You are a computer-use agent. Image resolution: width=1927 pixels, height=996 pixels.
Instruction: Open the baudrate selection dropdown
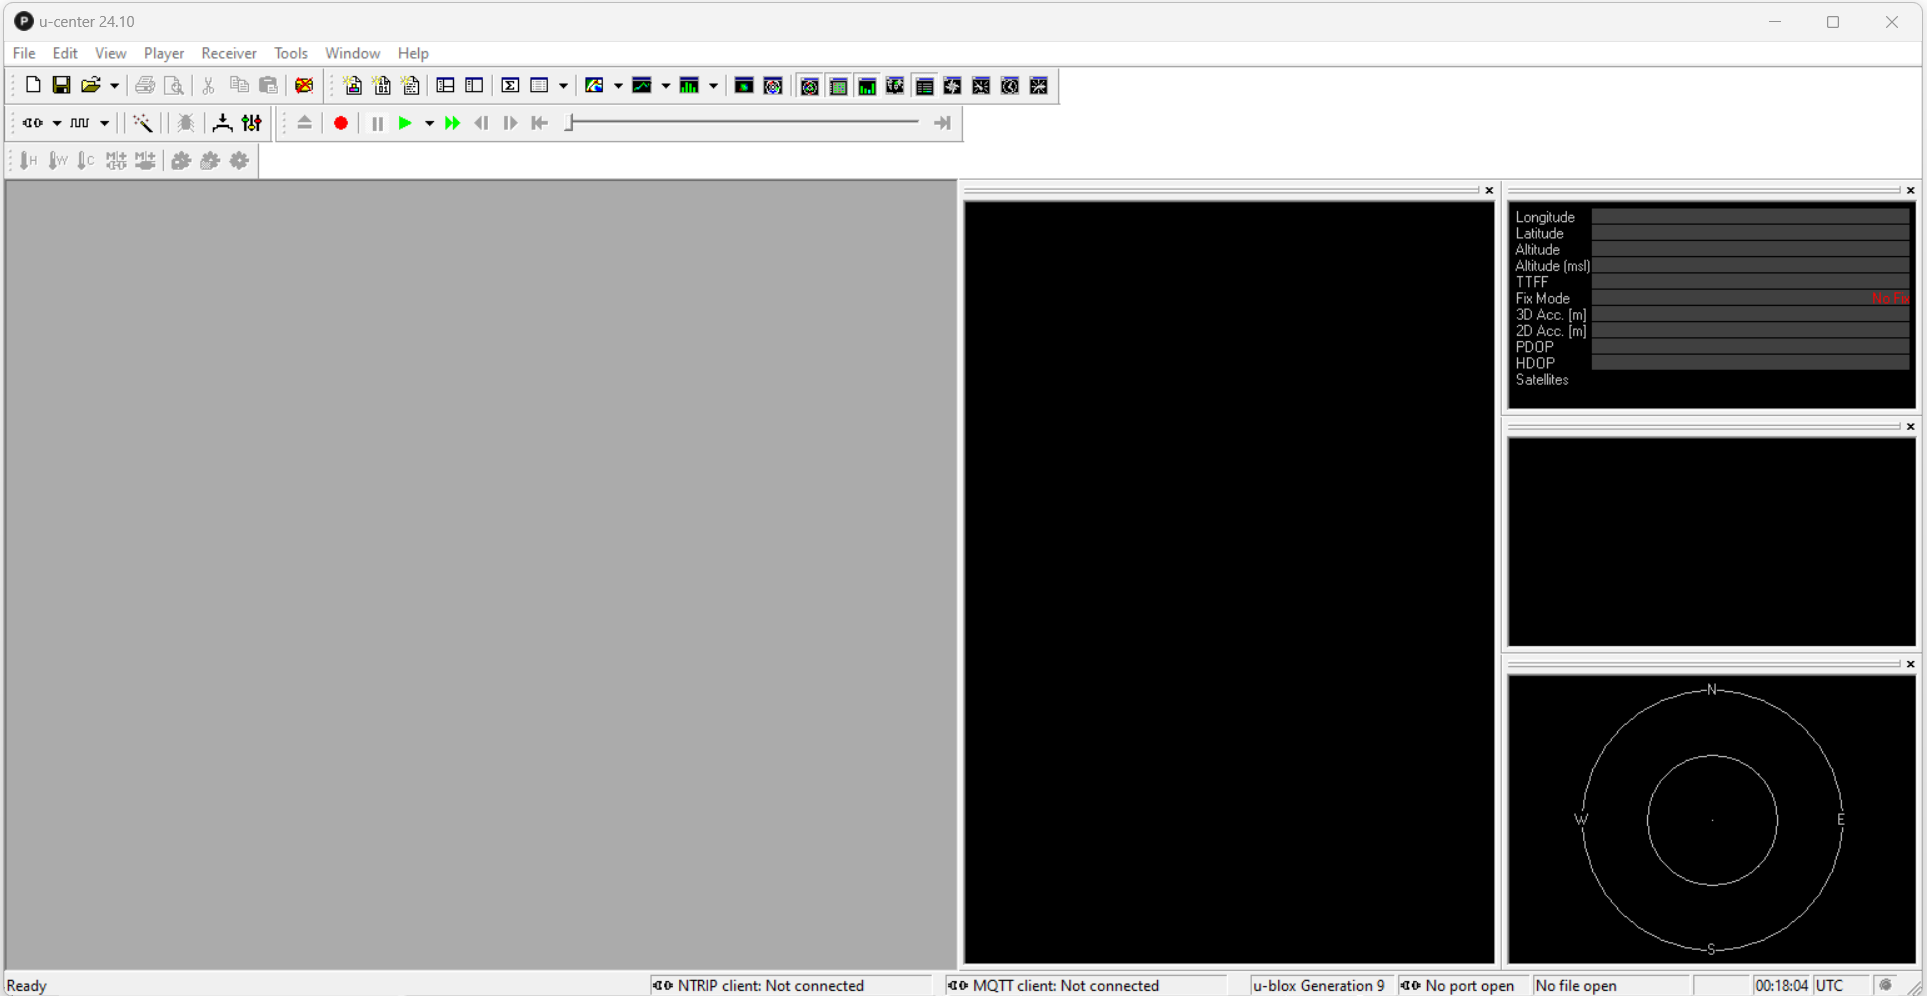point(102,123)
